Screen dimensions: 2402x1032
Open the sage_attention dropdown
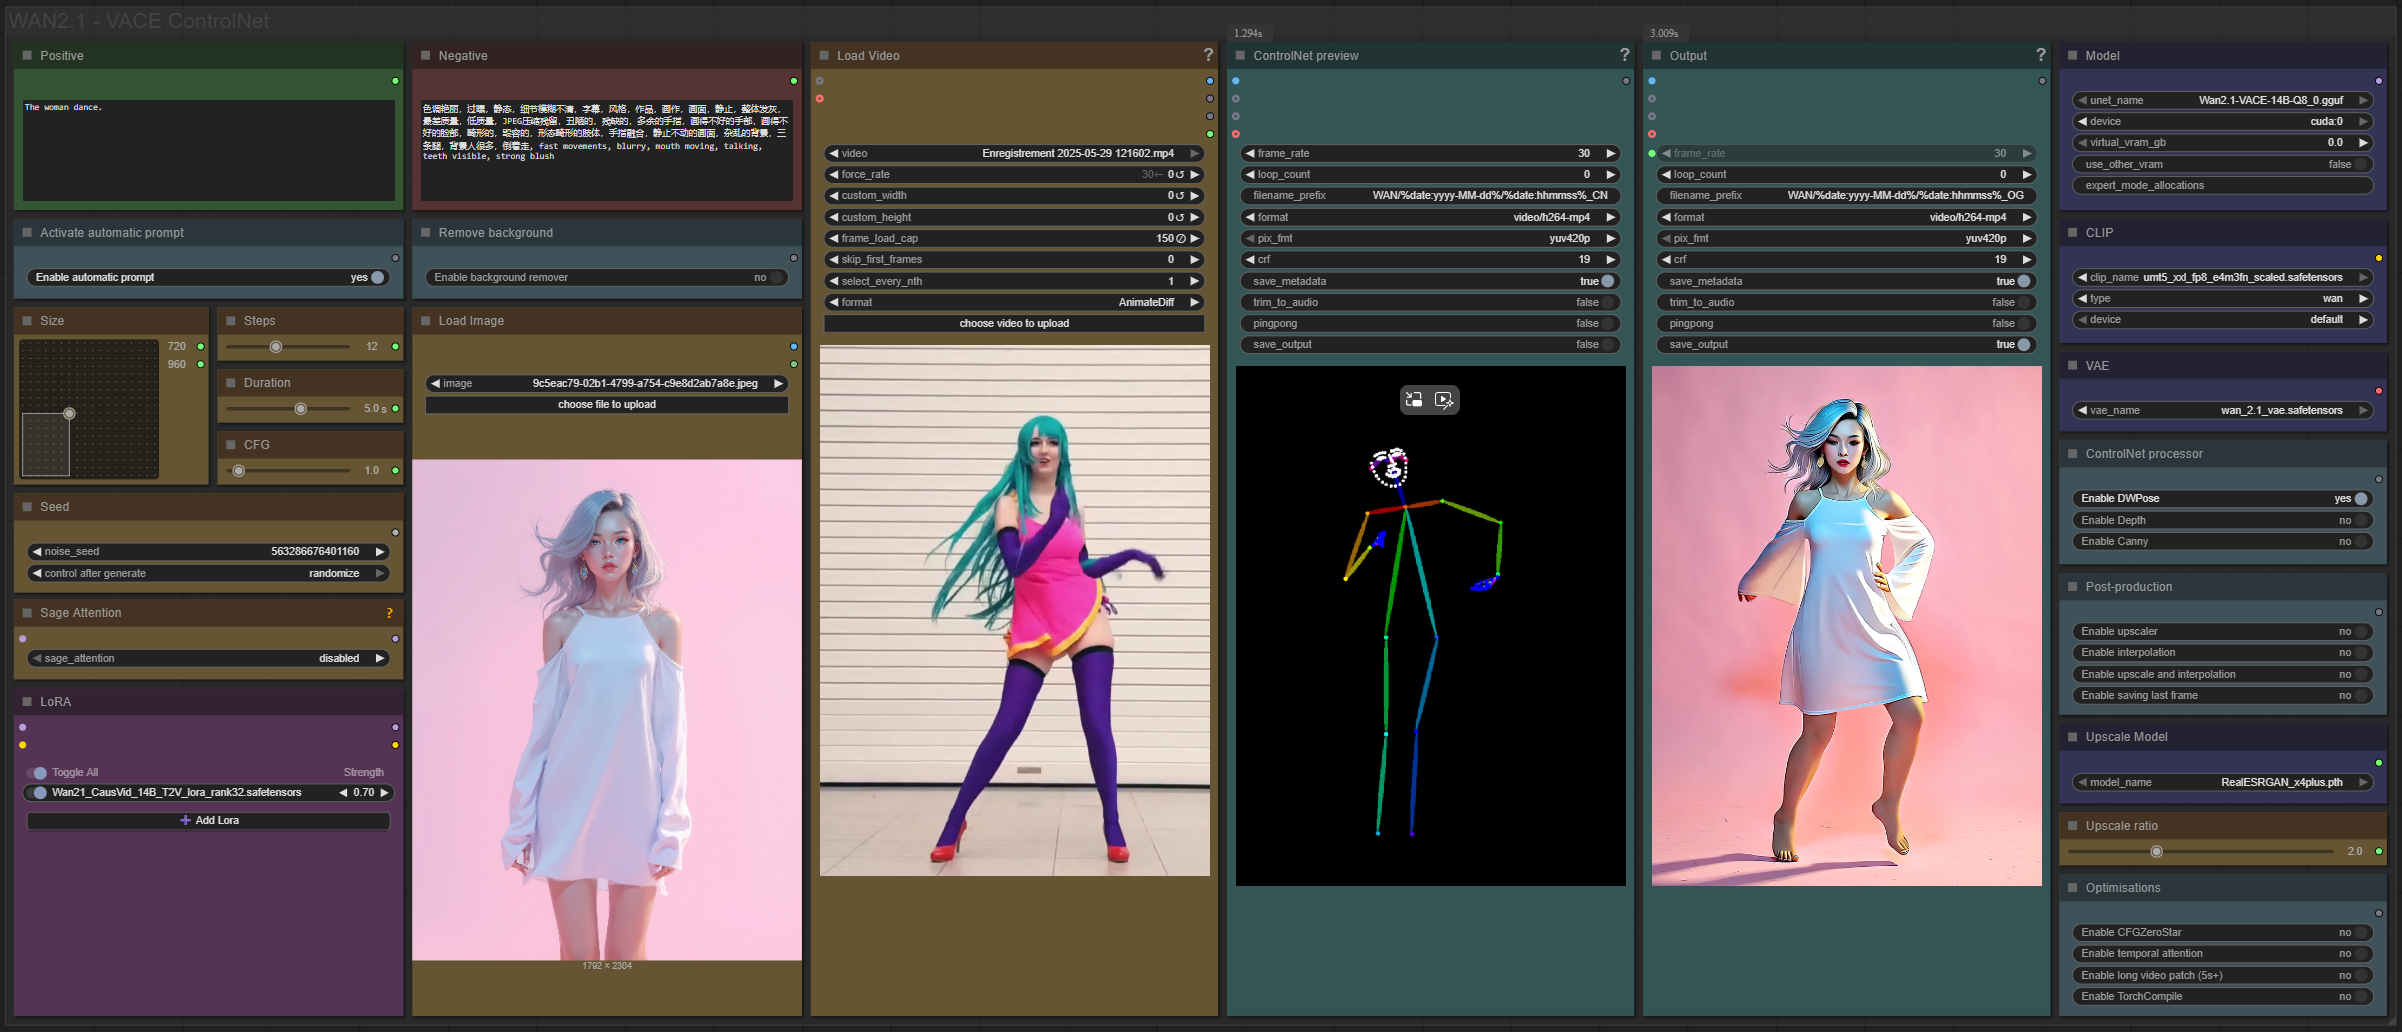(208, 658)
